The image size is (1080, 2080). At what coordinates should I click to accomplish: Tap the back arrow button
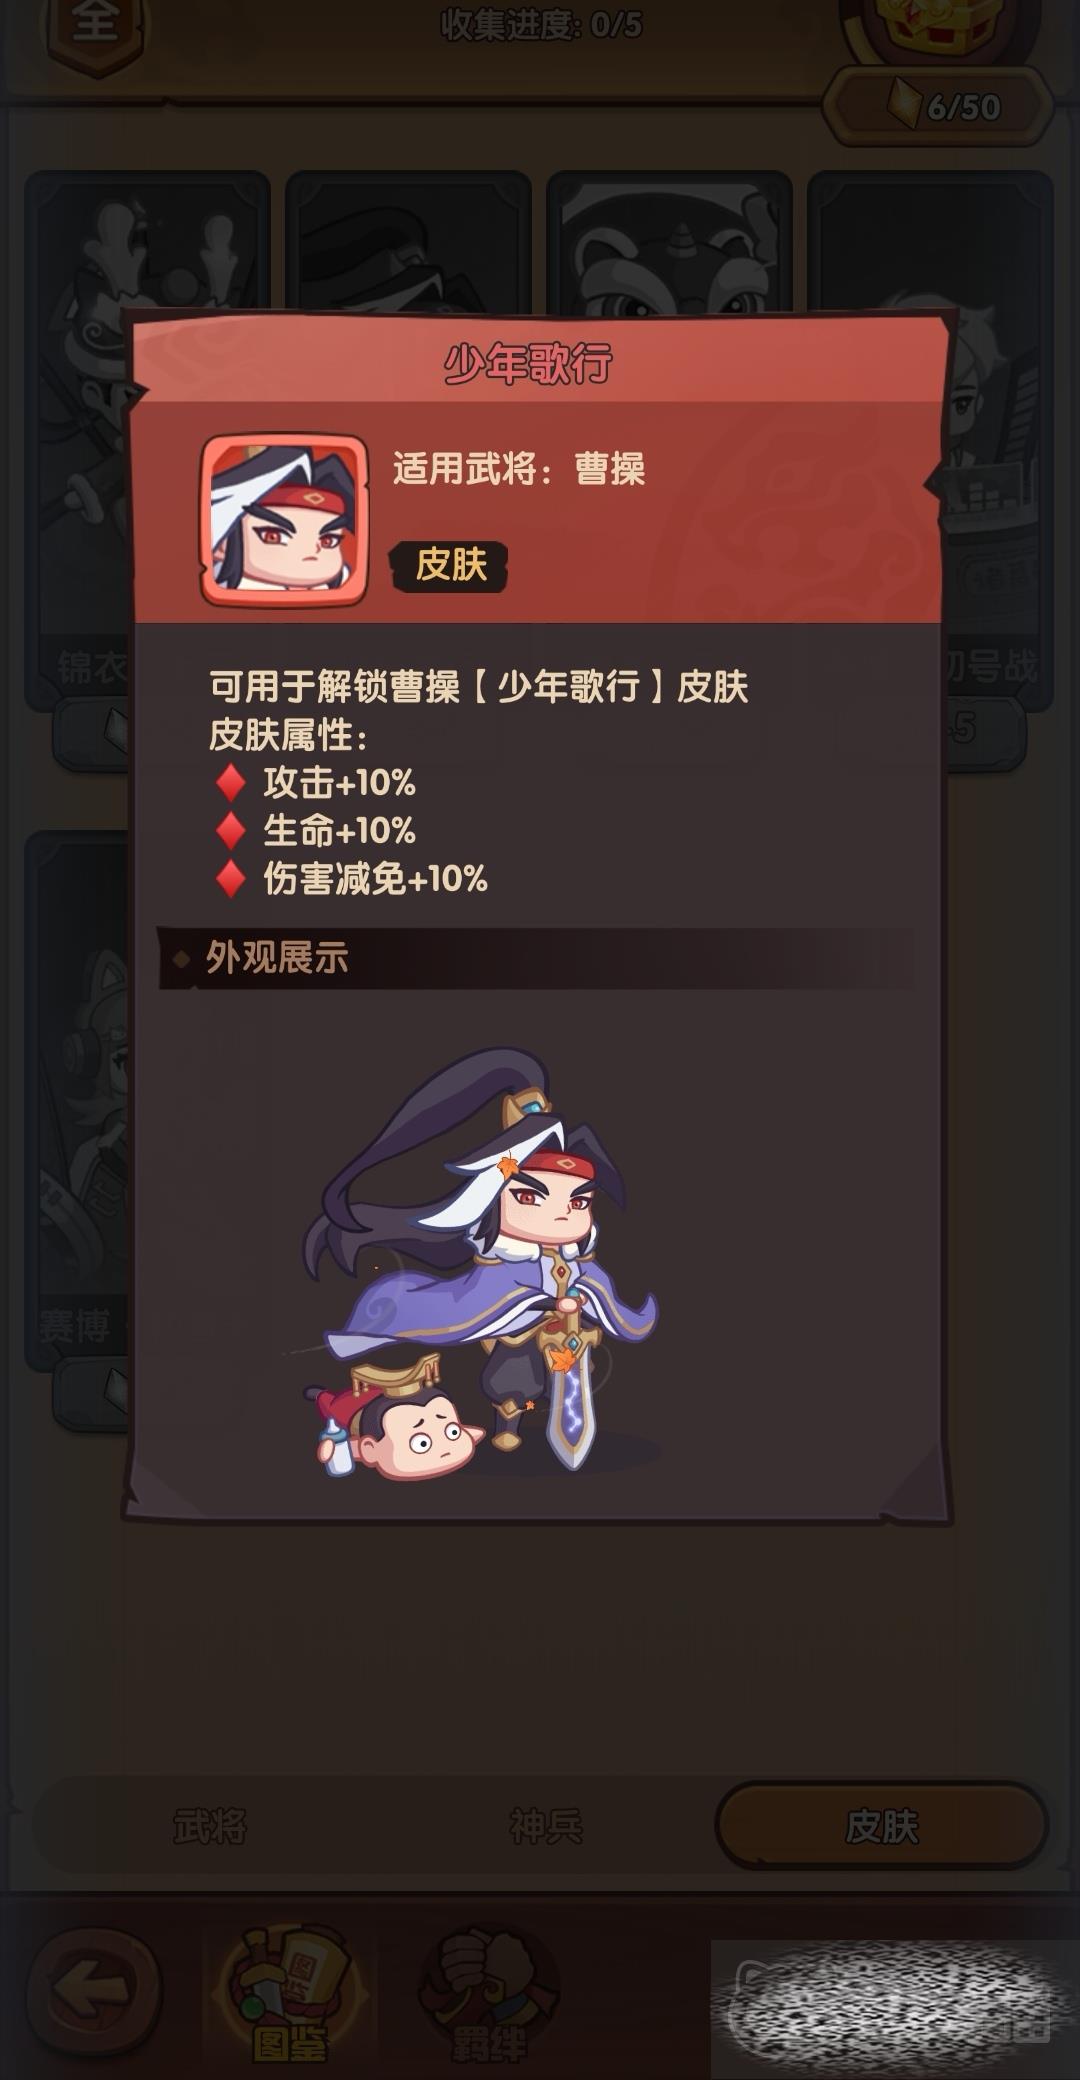click(92, 1990)
